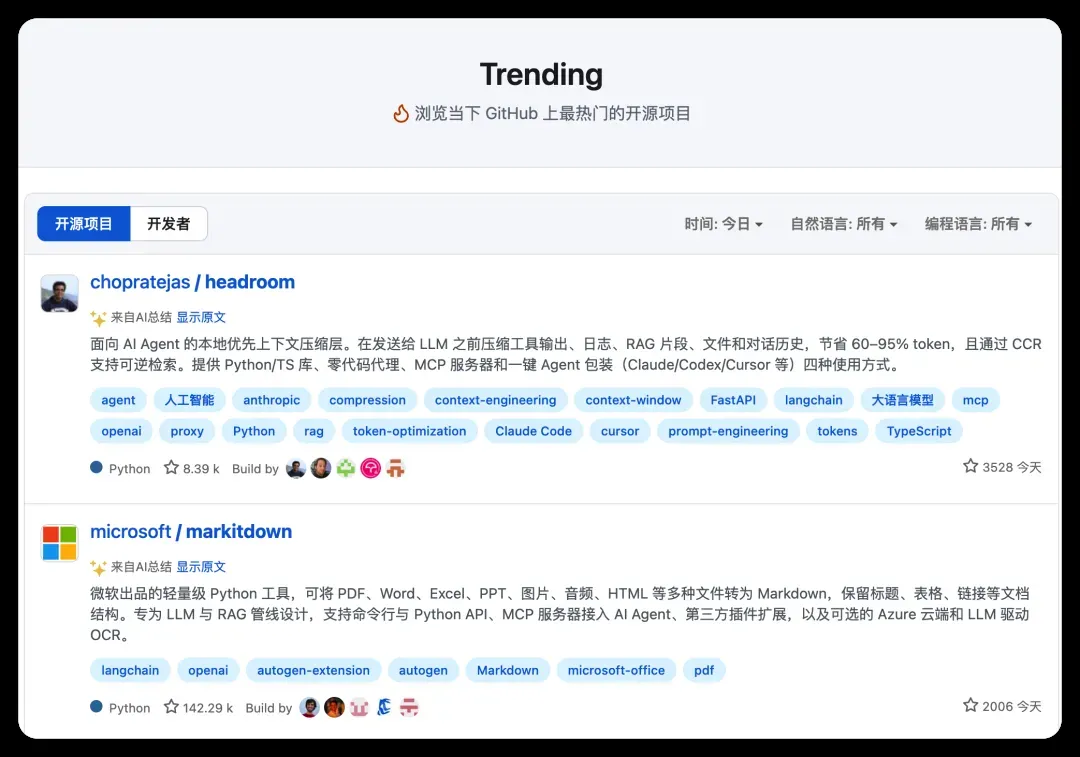Select the rag tag
The image size is (1080, 757).
tap(313, 431)
